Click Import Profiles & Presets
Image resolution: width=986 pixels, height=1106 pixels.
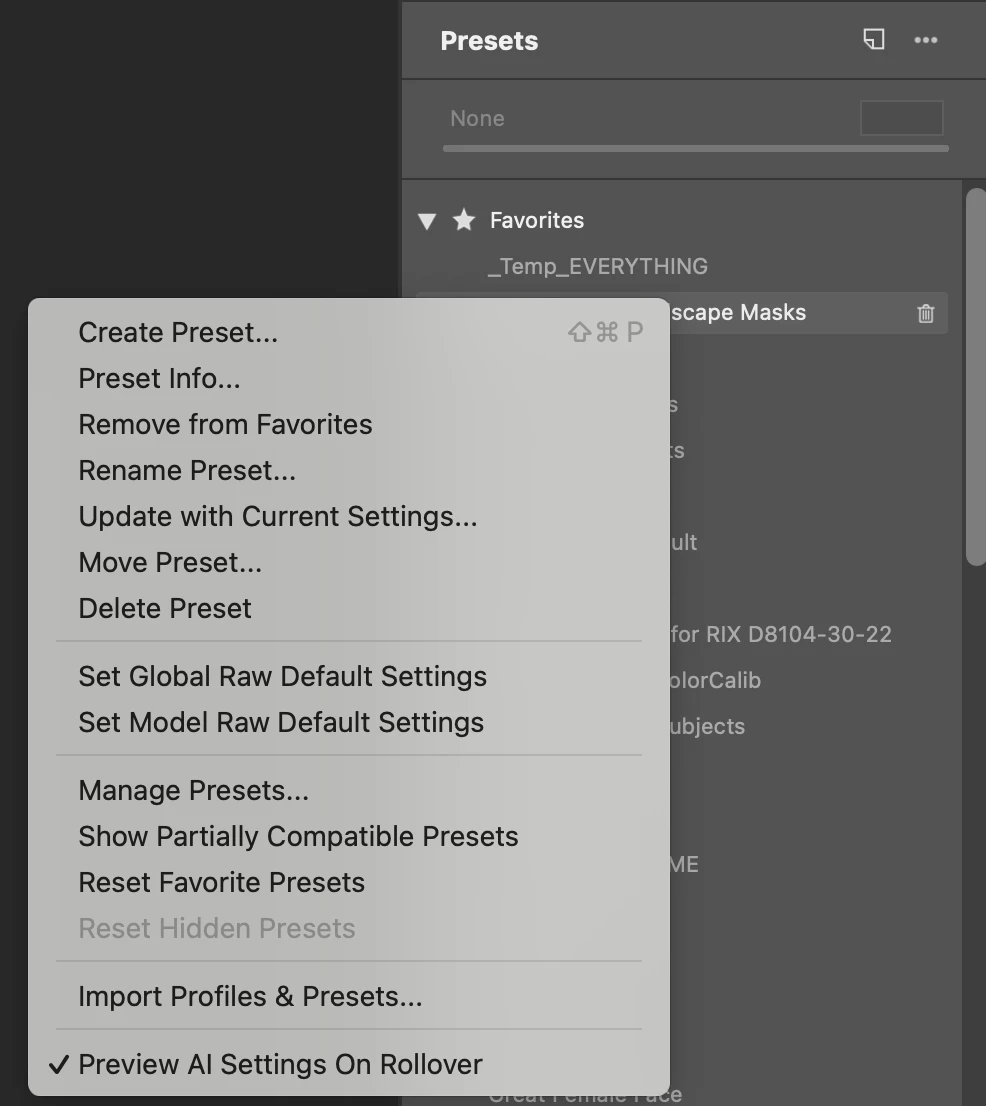(x=250, y=996)
